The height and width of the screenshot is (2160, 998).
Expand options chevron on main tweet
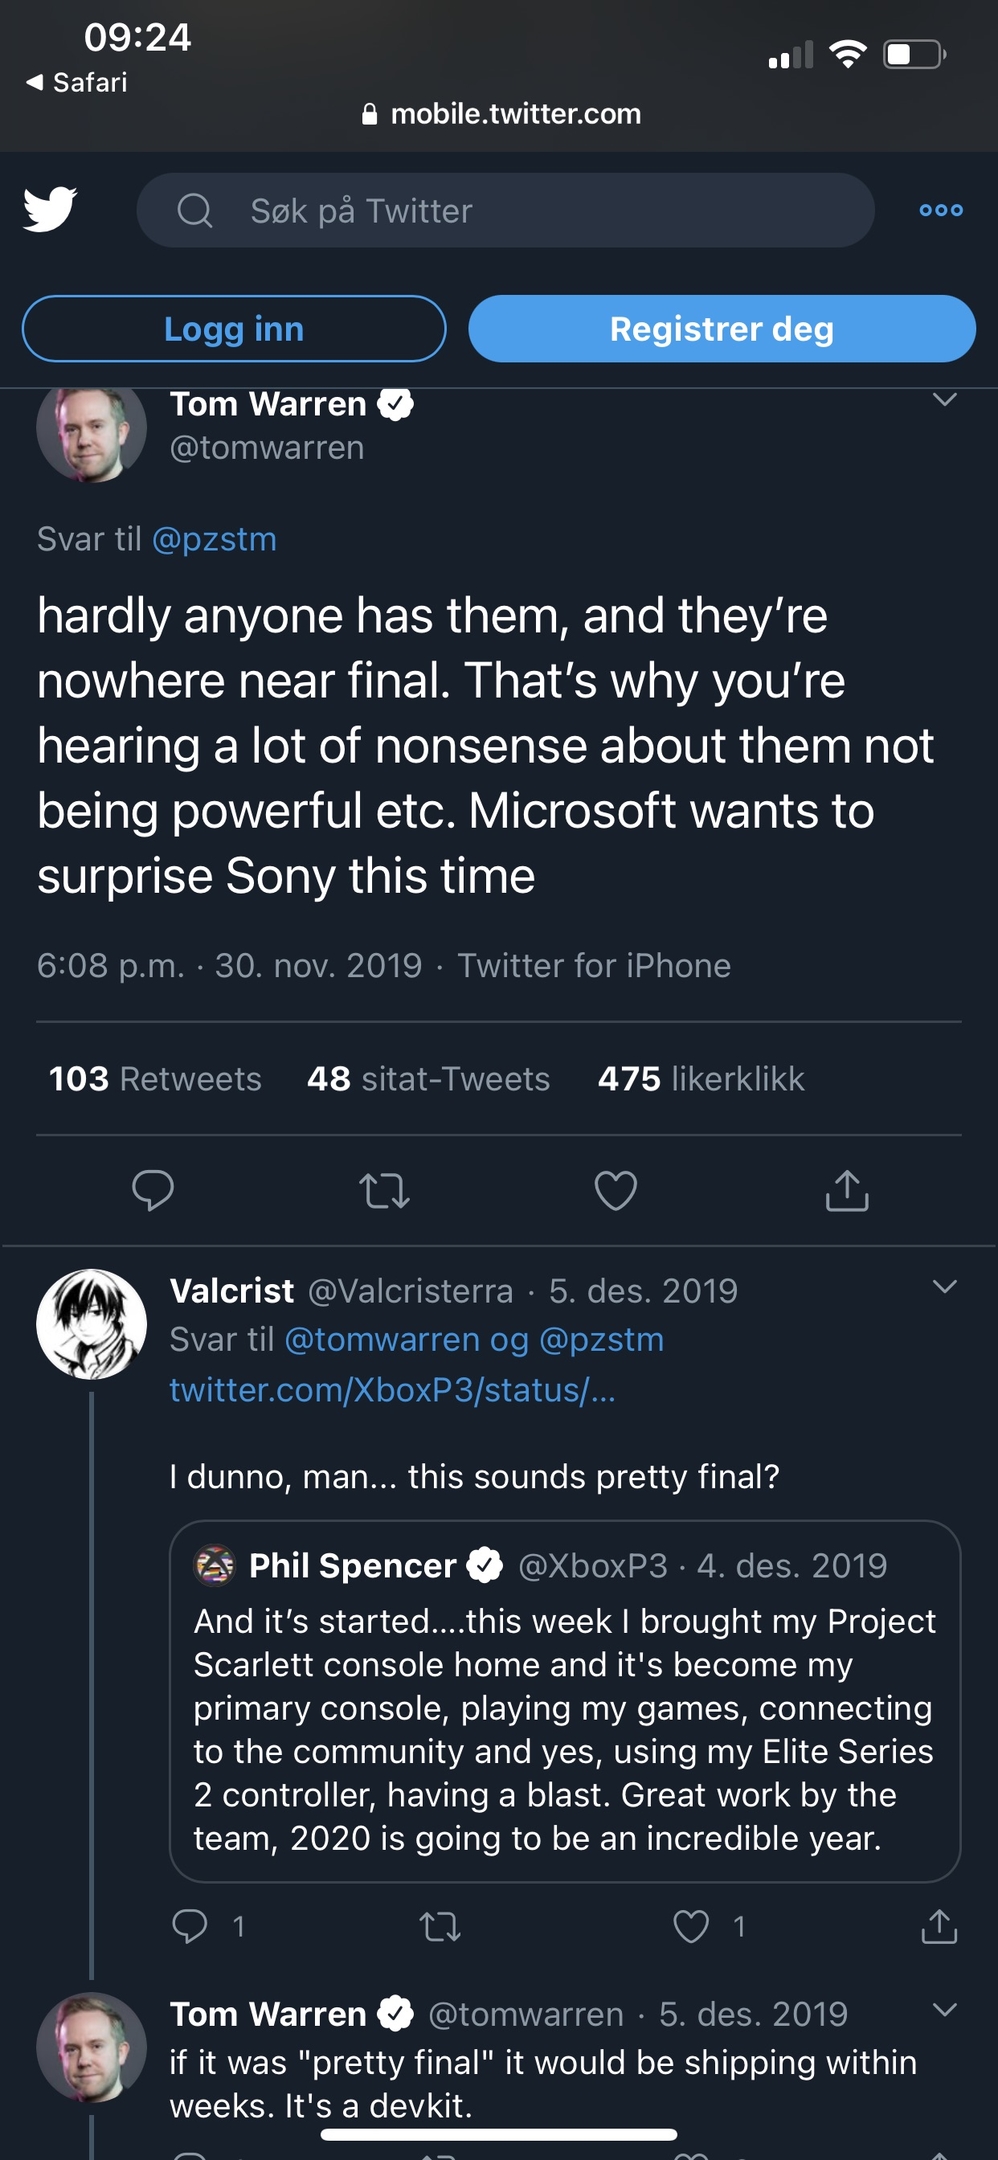click(944, 400)
